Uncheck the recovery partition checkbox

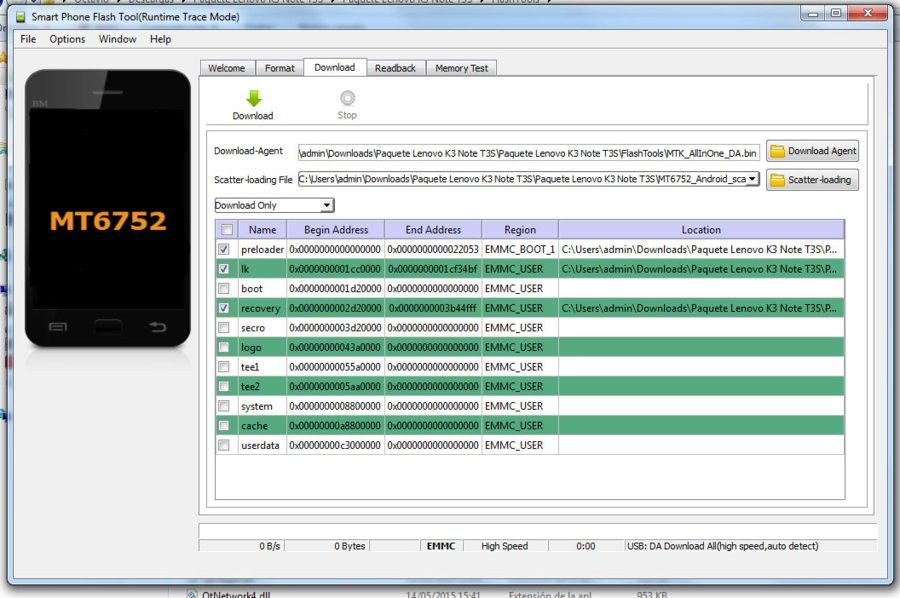(x=224, y=308)
